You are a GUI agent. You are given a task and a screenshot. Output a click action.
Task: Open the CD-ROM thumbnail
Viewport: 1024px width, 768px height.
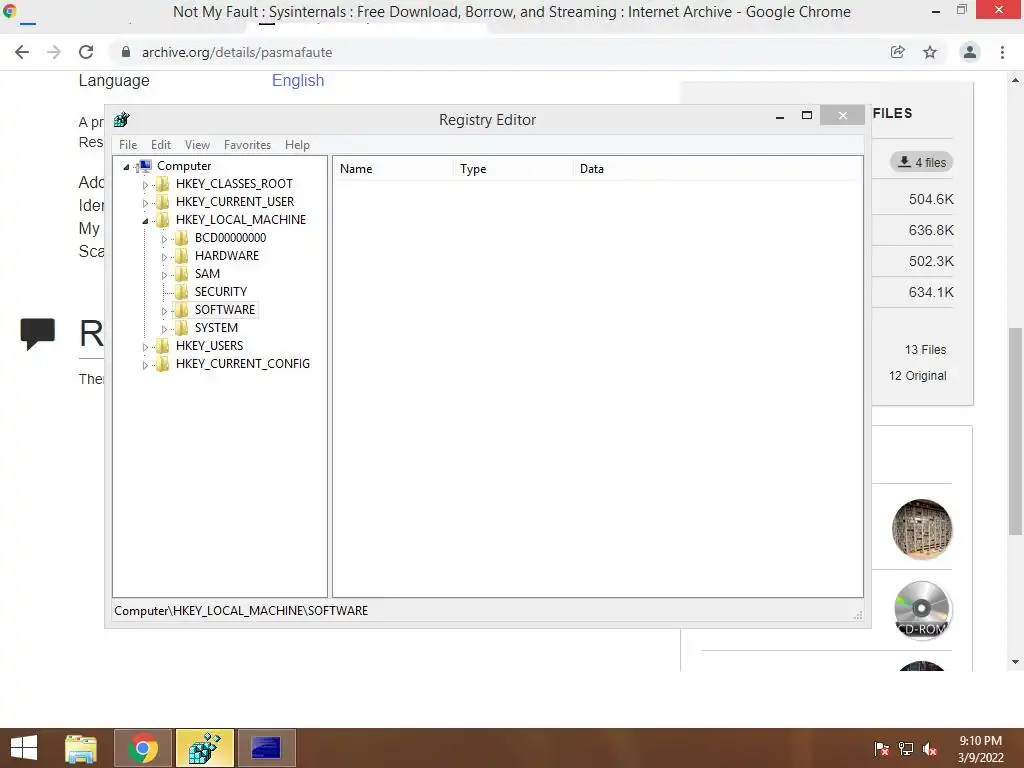922,610
